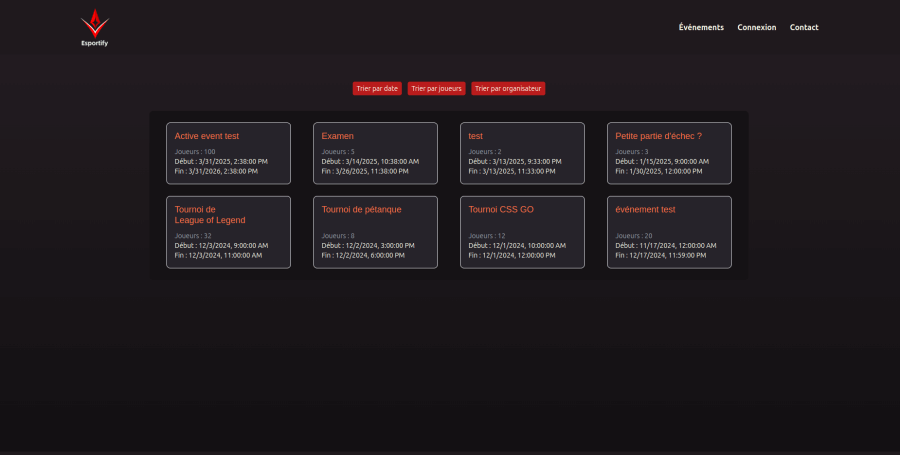Viewport: 900px width, 455px height.
Task: Click Début : 1/15/2025, 9:00:00 AM
Action: coord(662,161)
